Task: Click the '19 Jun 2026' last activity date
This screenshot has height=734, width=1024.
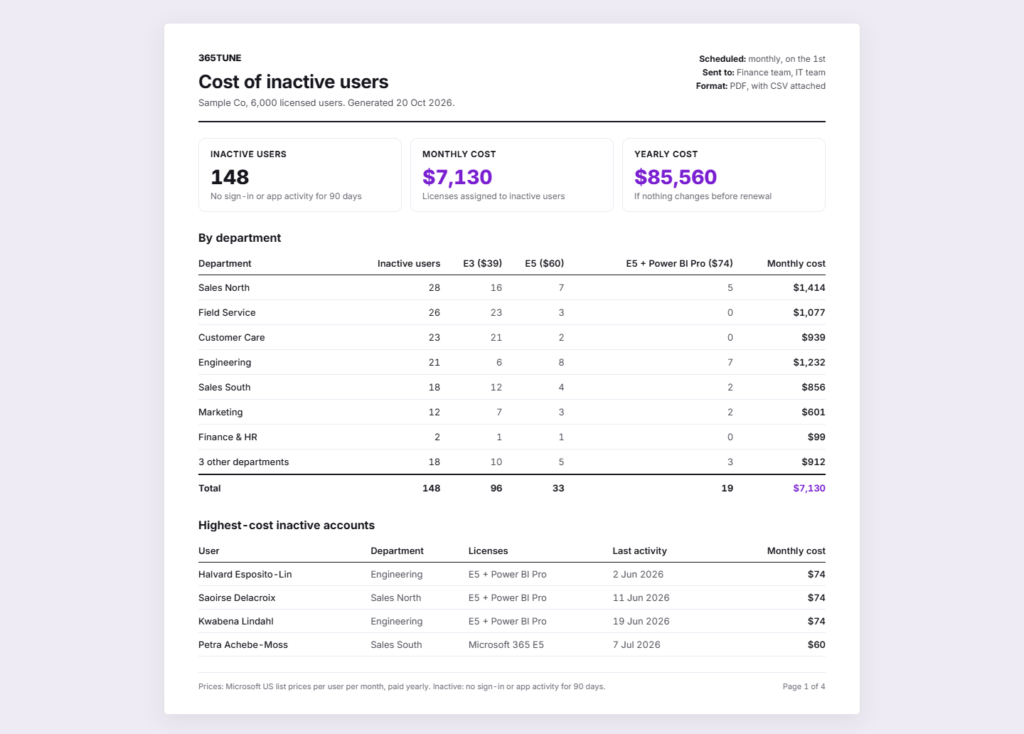Action: [641, 622]
